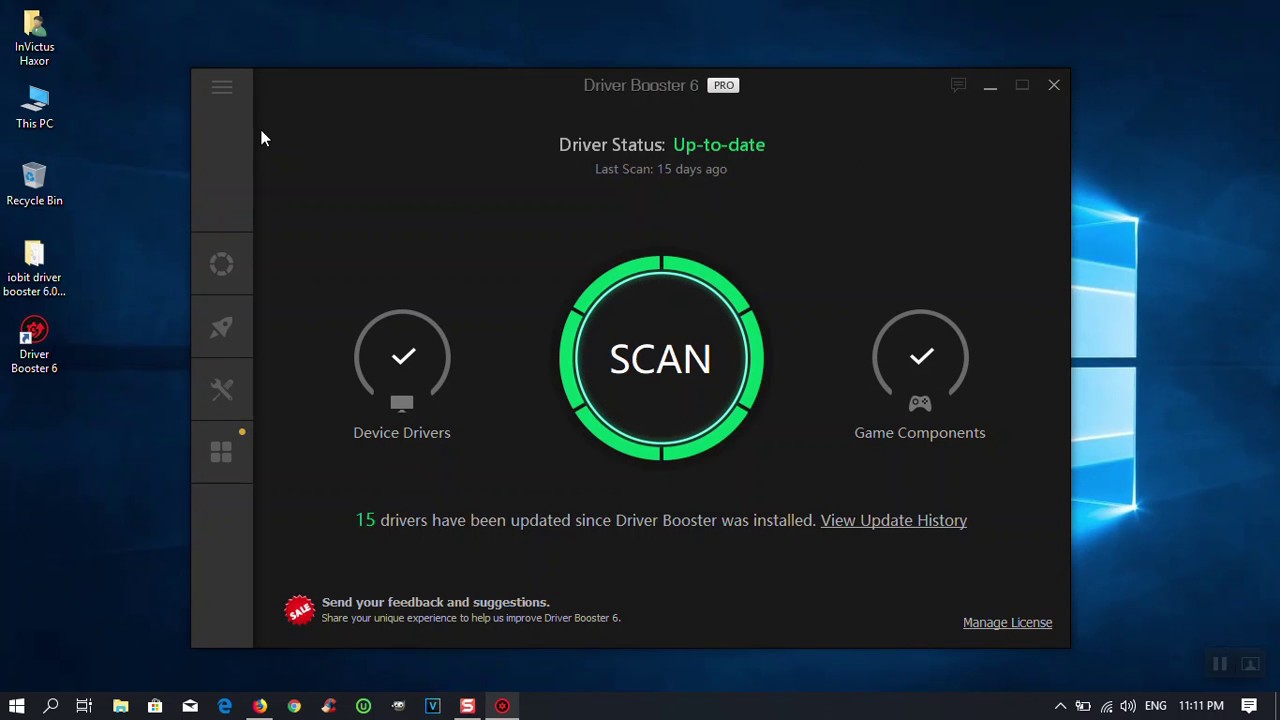This screenshot has width=1280, height=720.
Task: Open the Wi-Fi network tray icon
Action: (1106, 706)
